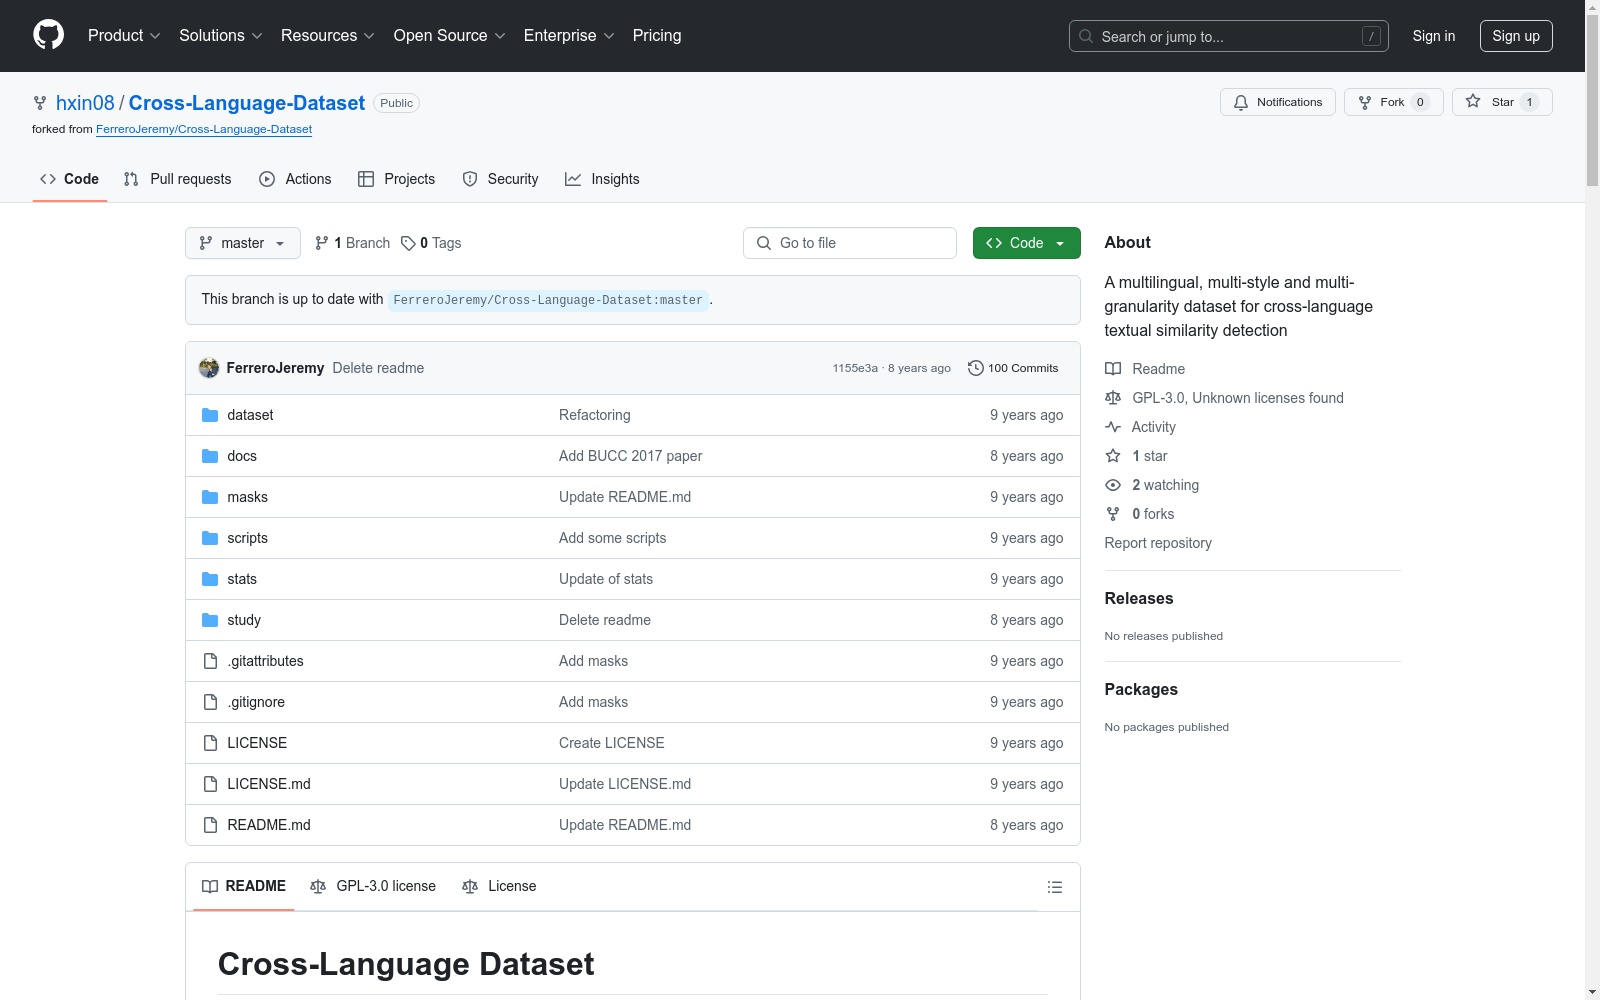1600x1000 pixels.
Task: Expand the Enterprise menu
Action: point(570,36)
